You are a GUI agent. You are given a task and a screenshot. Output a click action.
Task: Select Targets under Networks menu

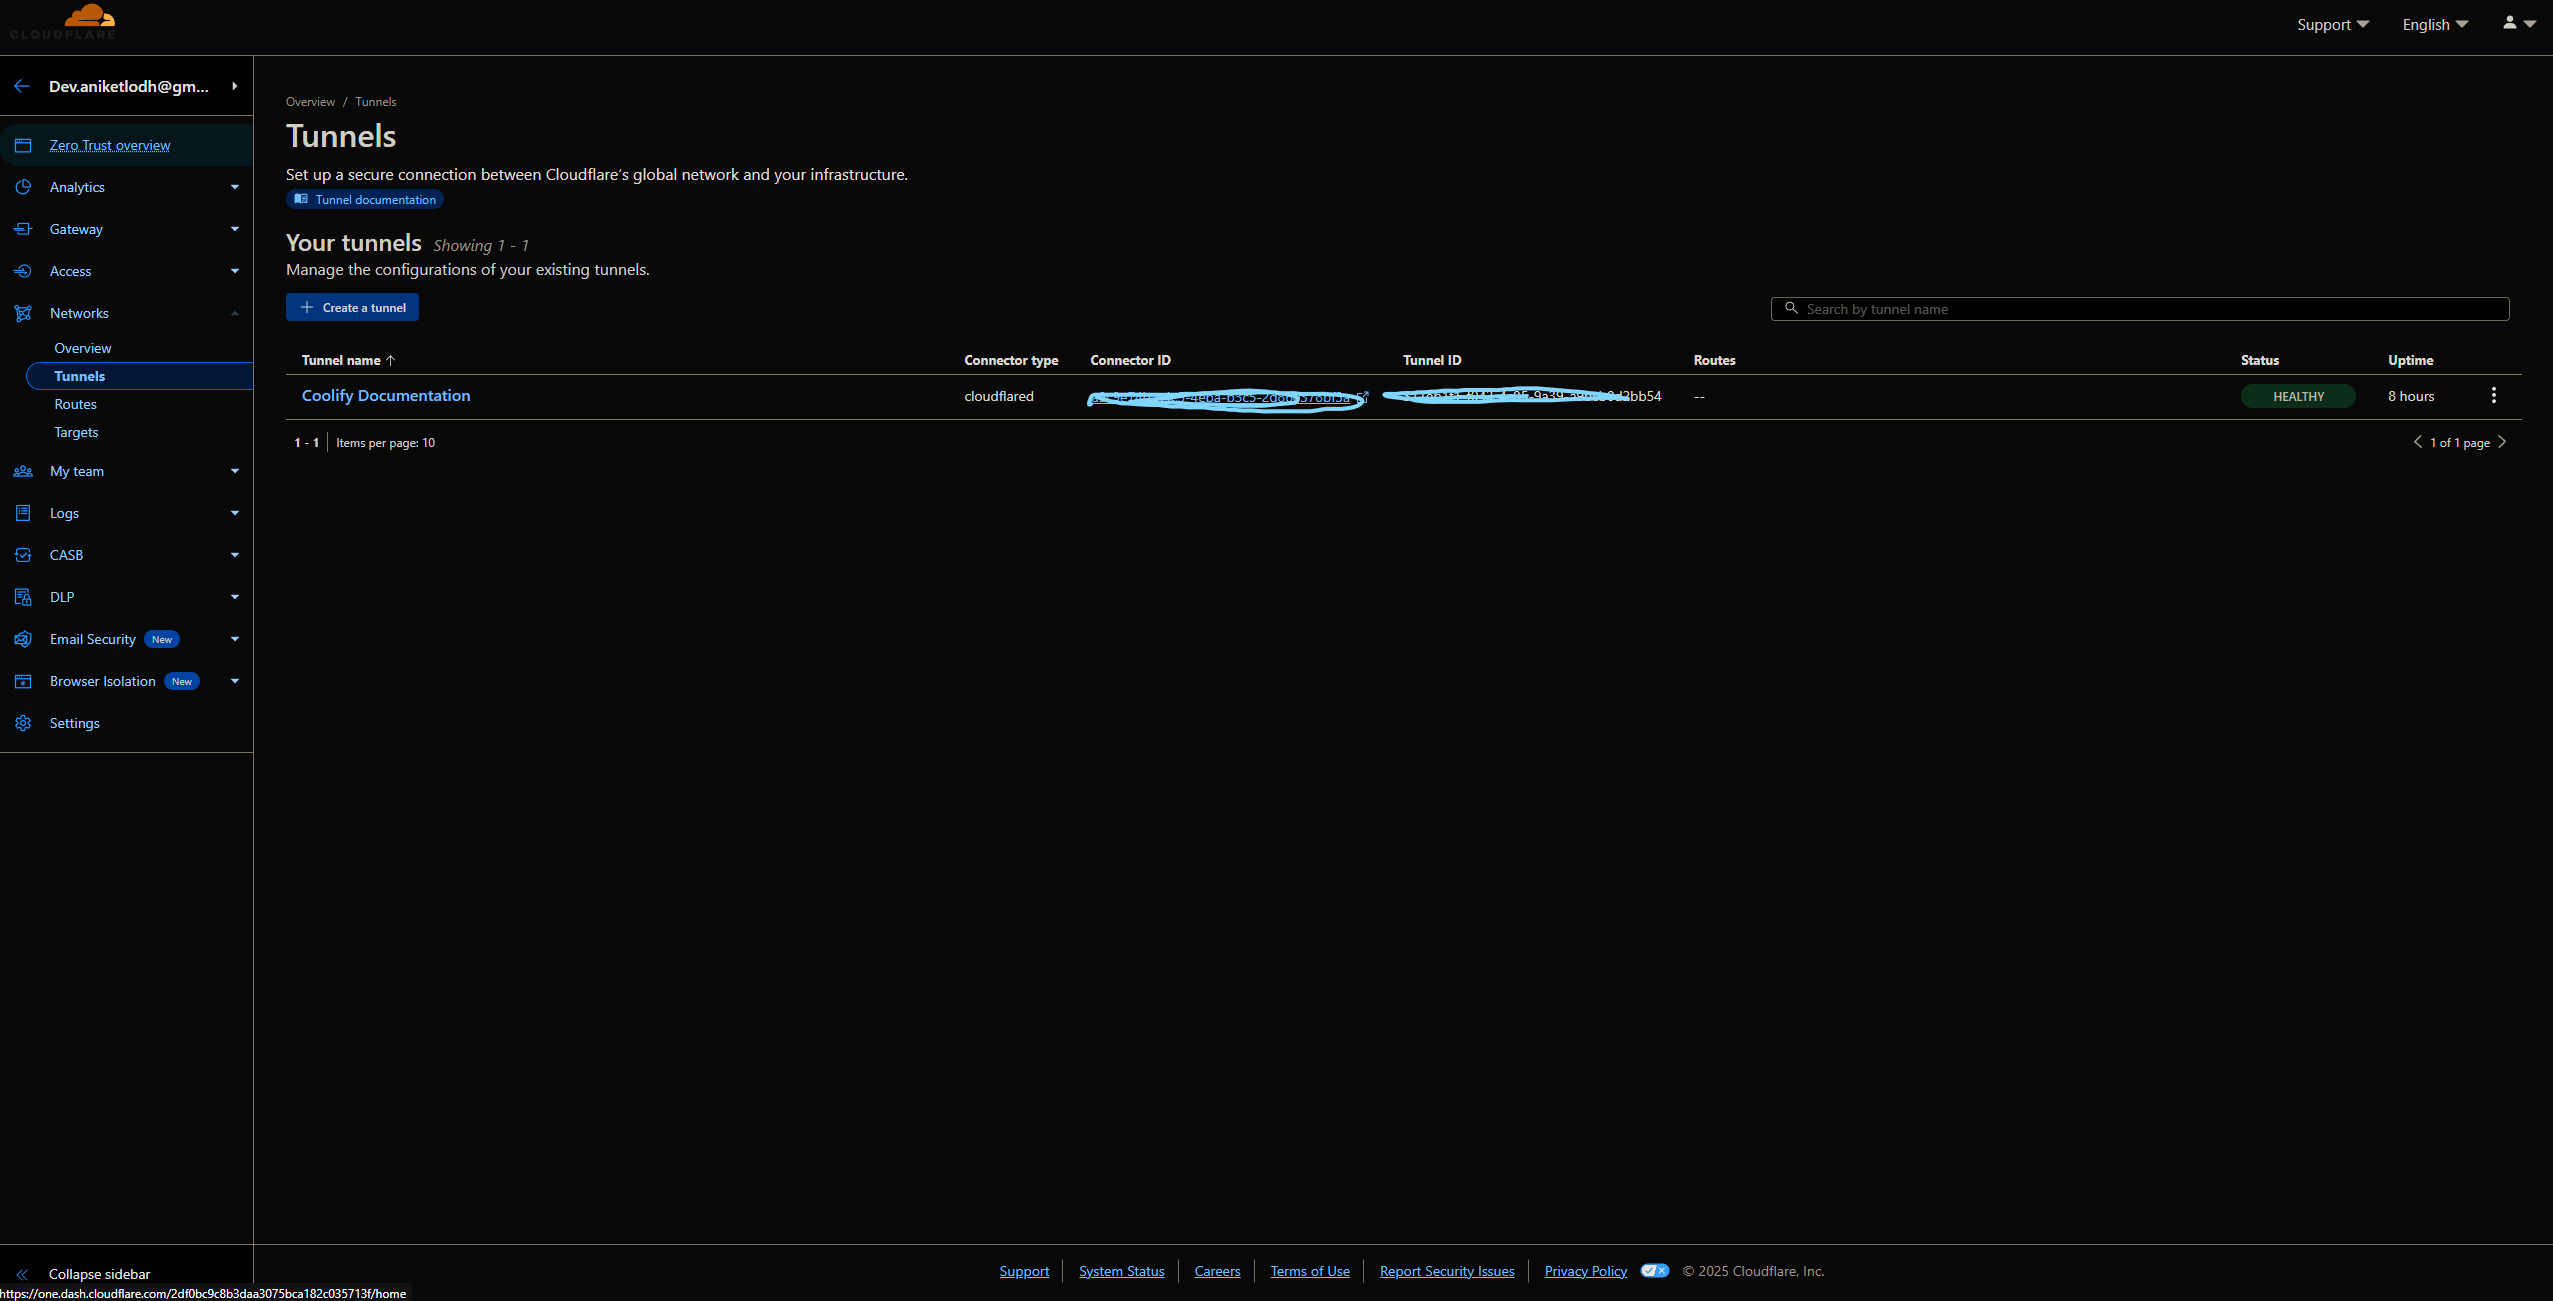tap(76, 432)
